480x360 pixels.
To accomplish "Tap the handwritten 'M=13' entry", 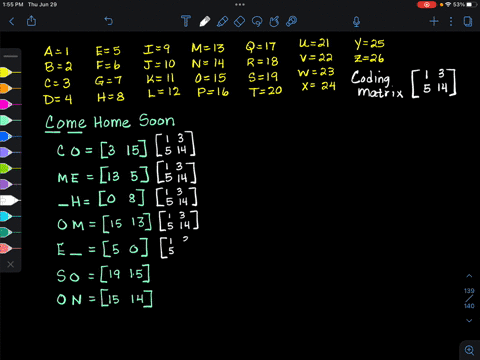I will pos(208,48).
